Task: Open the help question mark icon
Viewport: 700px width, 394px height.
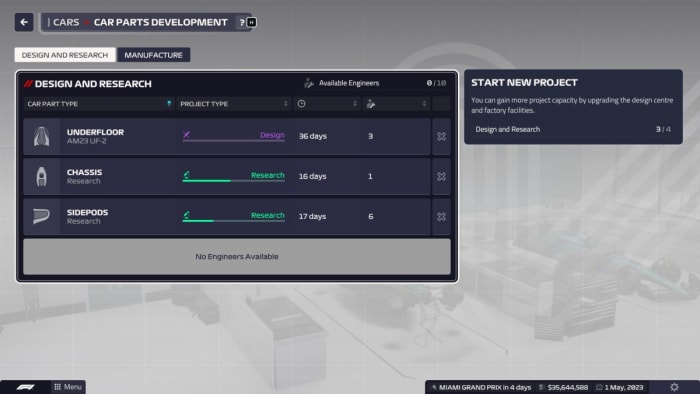Action: point(242,22)
